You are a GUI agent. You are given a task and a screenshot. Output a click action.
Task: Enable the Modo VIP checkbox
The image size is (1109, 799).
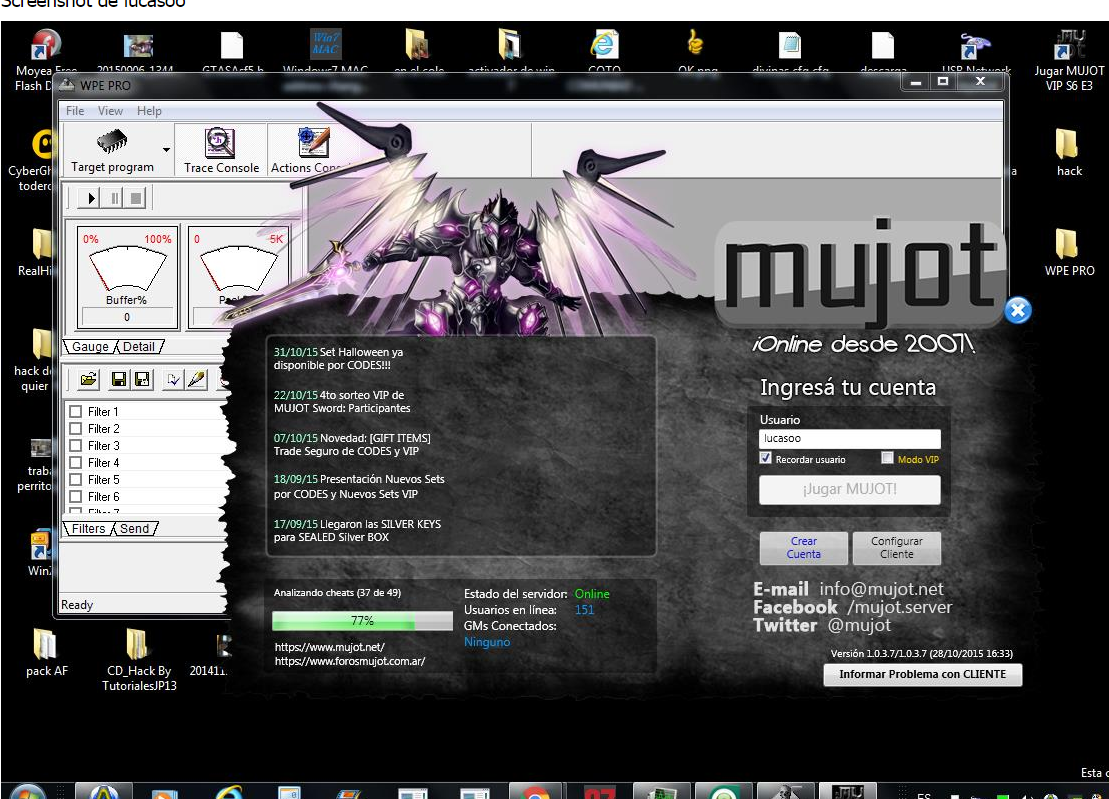pos(887,459)
